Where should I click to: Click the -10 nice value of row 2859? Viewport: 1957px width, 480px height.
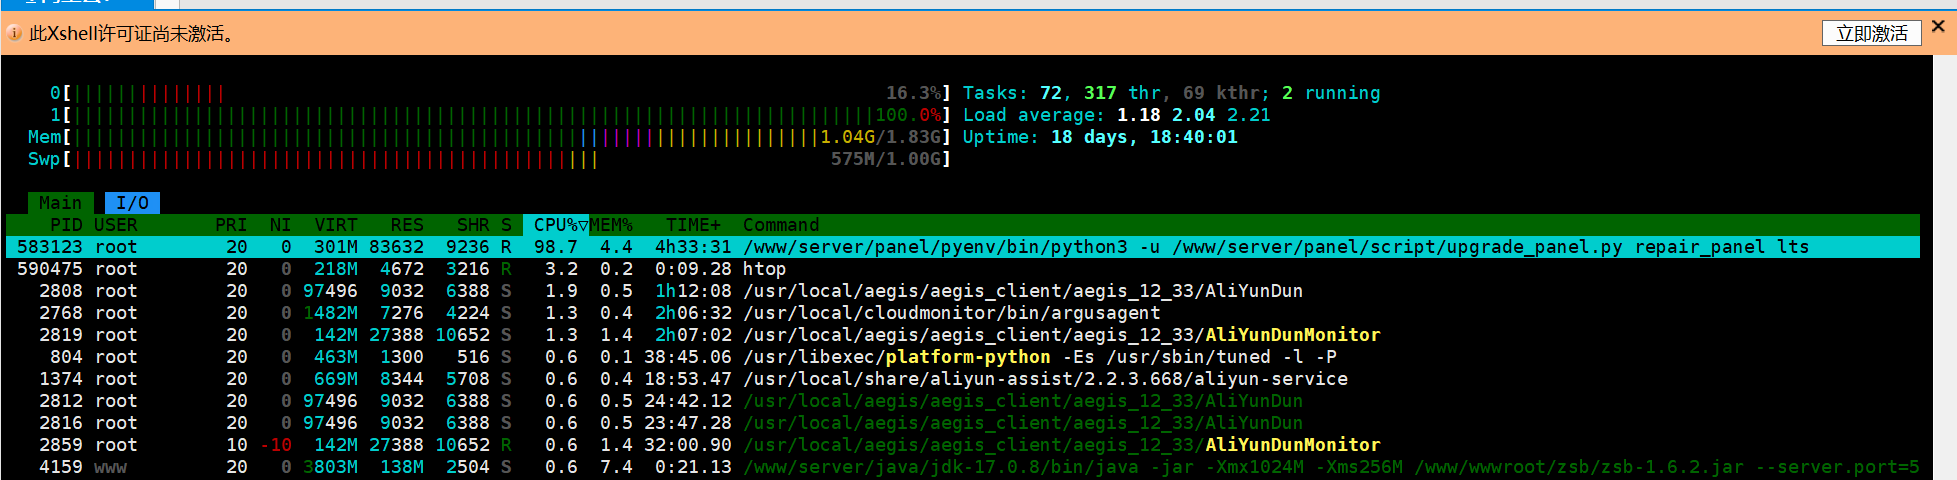coord(275,445)
